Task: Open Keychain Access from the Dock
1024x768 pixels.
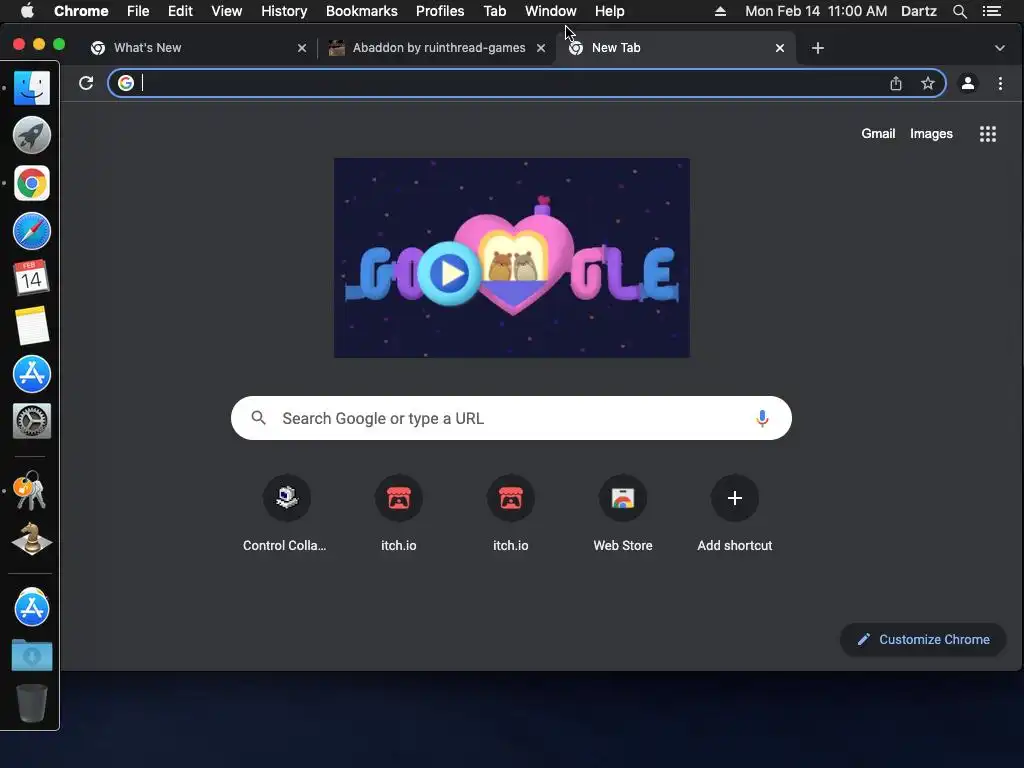Action: (30, 490)
